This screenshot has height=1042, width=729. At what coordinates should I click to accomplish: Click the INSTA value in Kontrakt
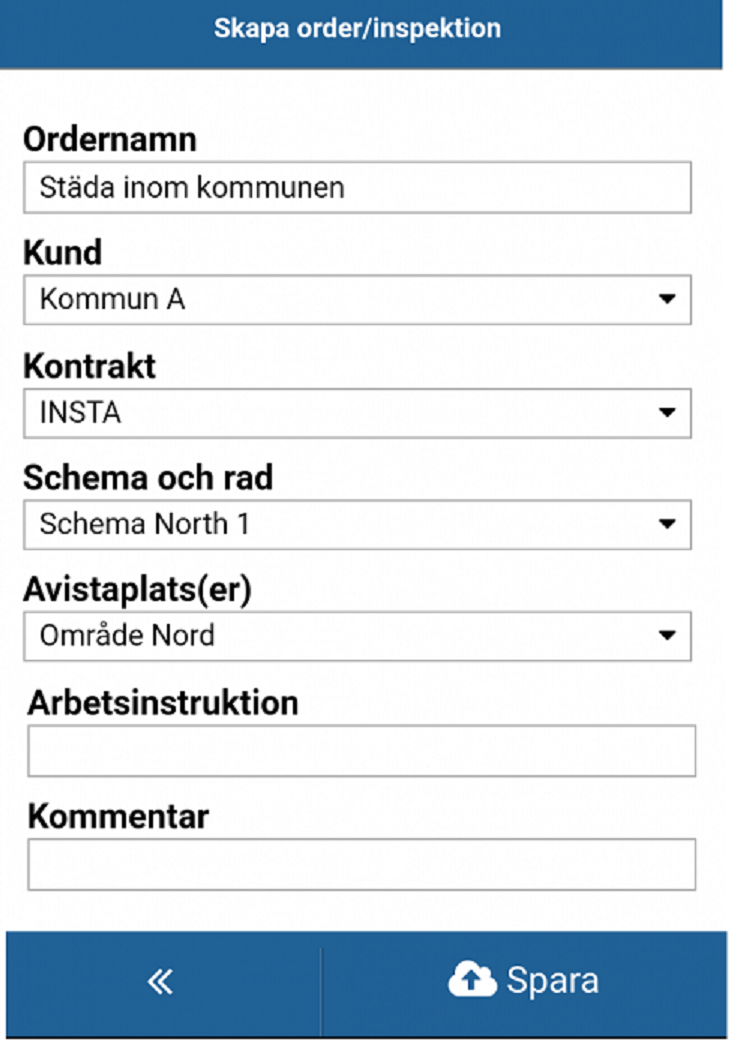[x=80, y=413]
